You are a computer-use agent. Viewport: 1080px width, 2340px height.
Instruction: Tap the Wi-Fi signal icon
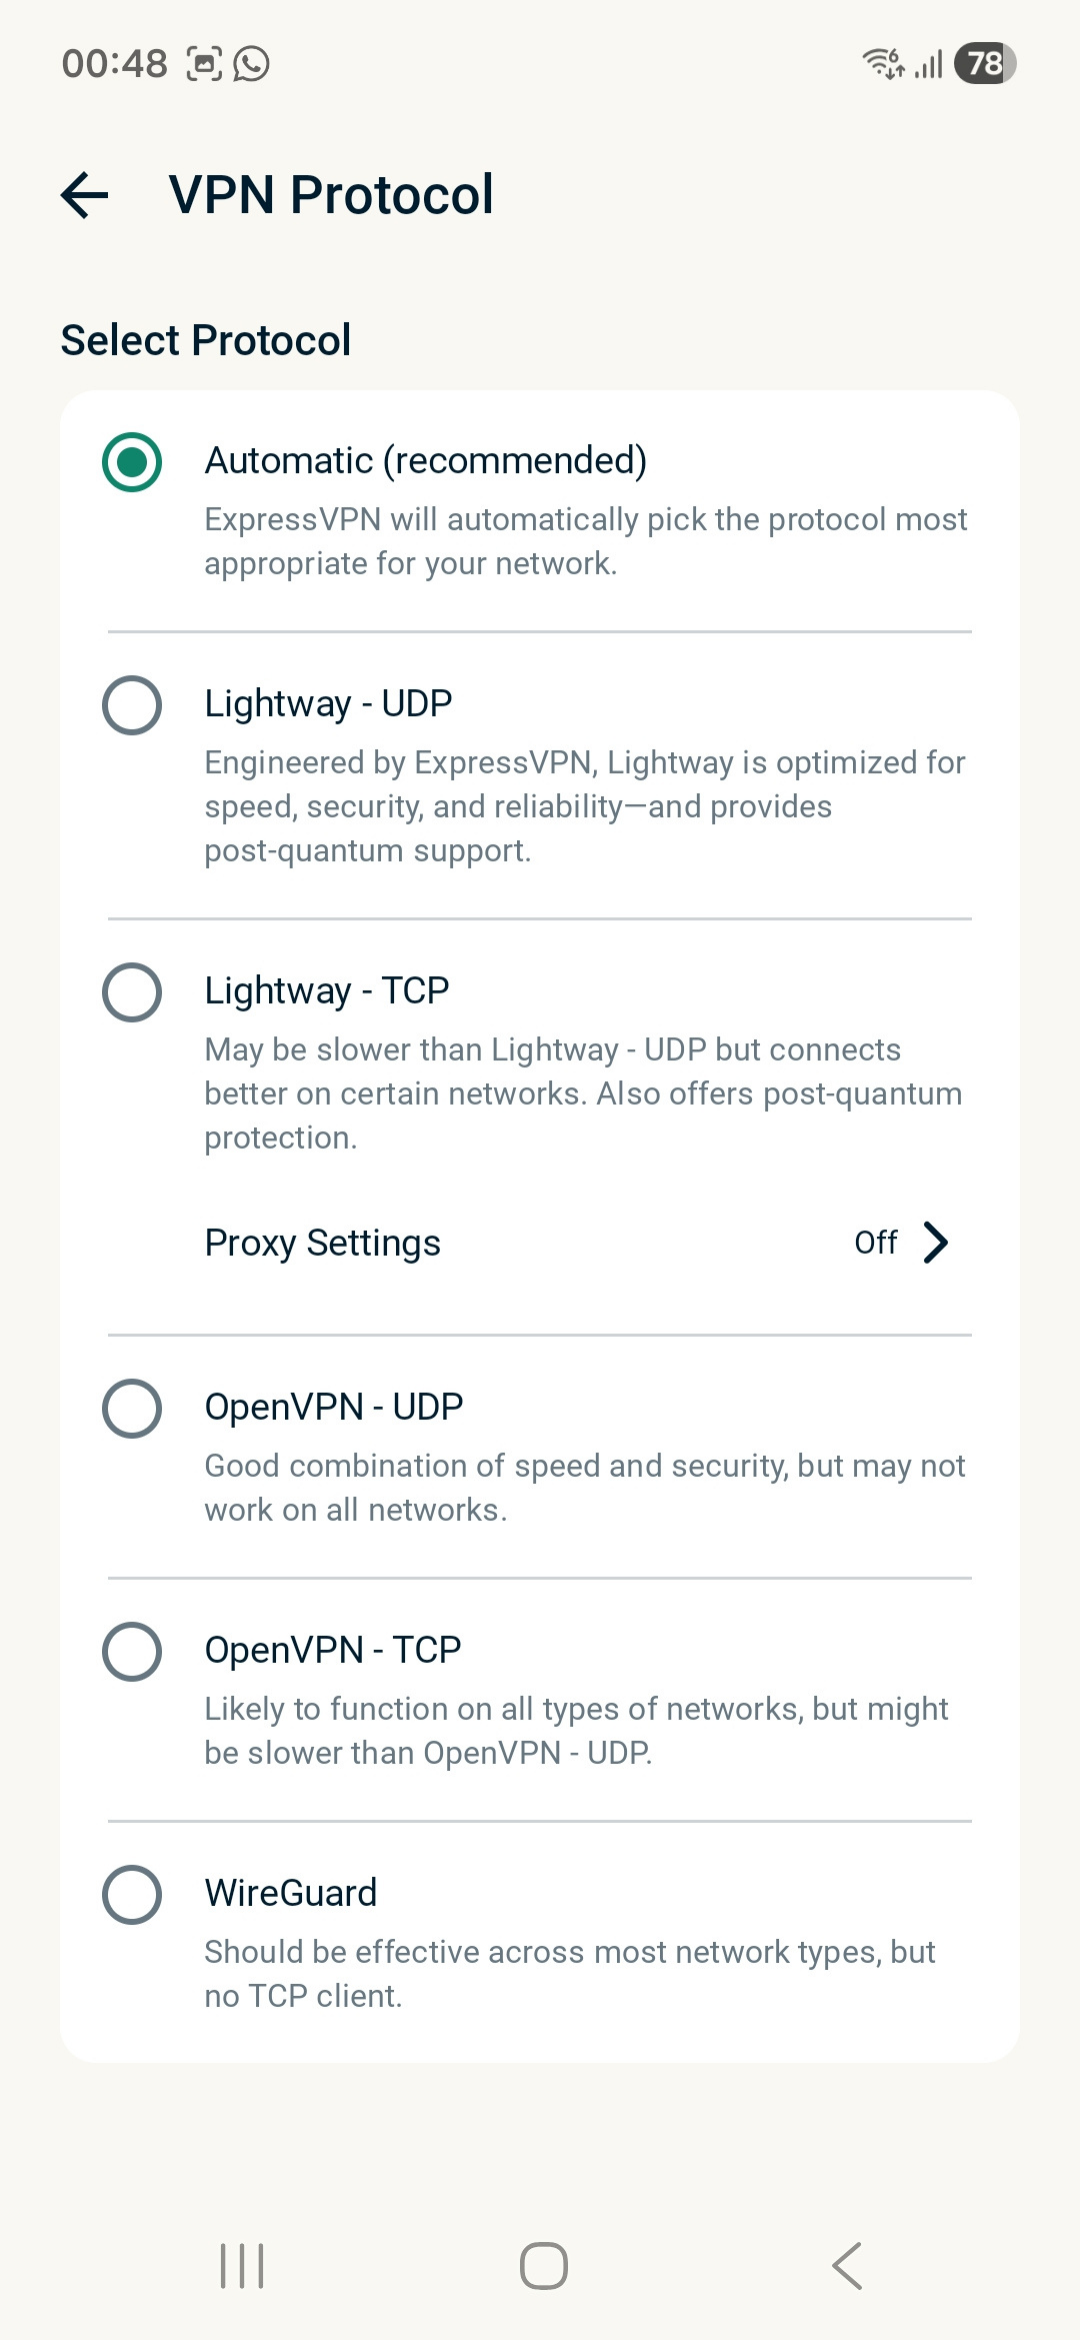pos(883,63)
